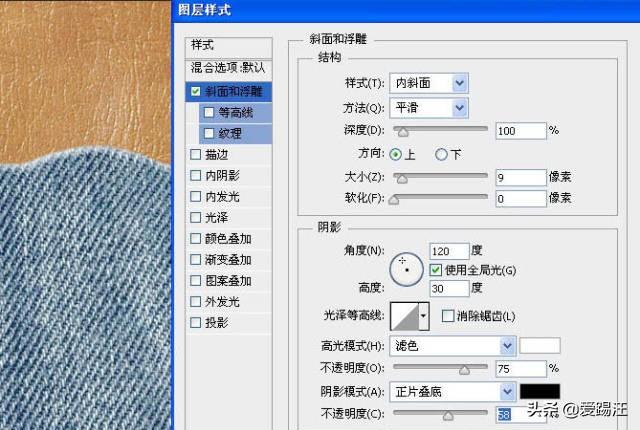Open the 光泽等高线 picker arrow
Viewport: 640px width, 430px height.
tap(424, 316)
